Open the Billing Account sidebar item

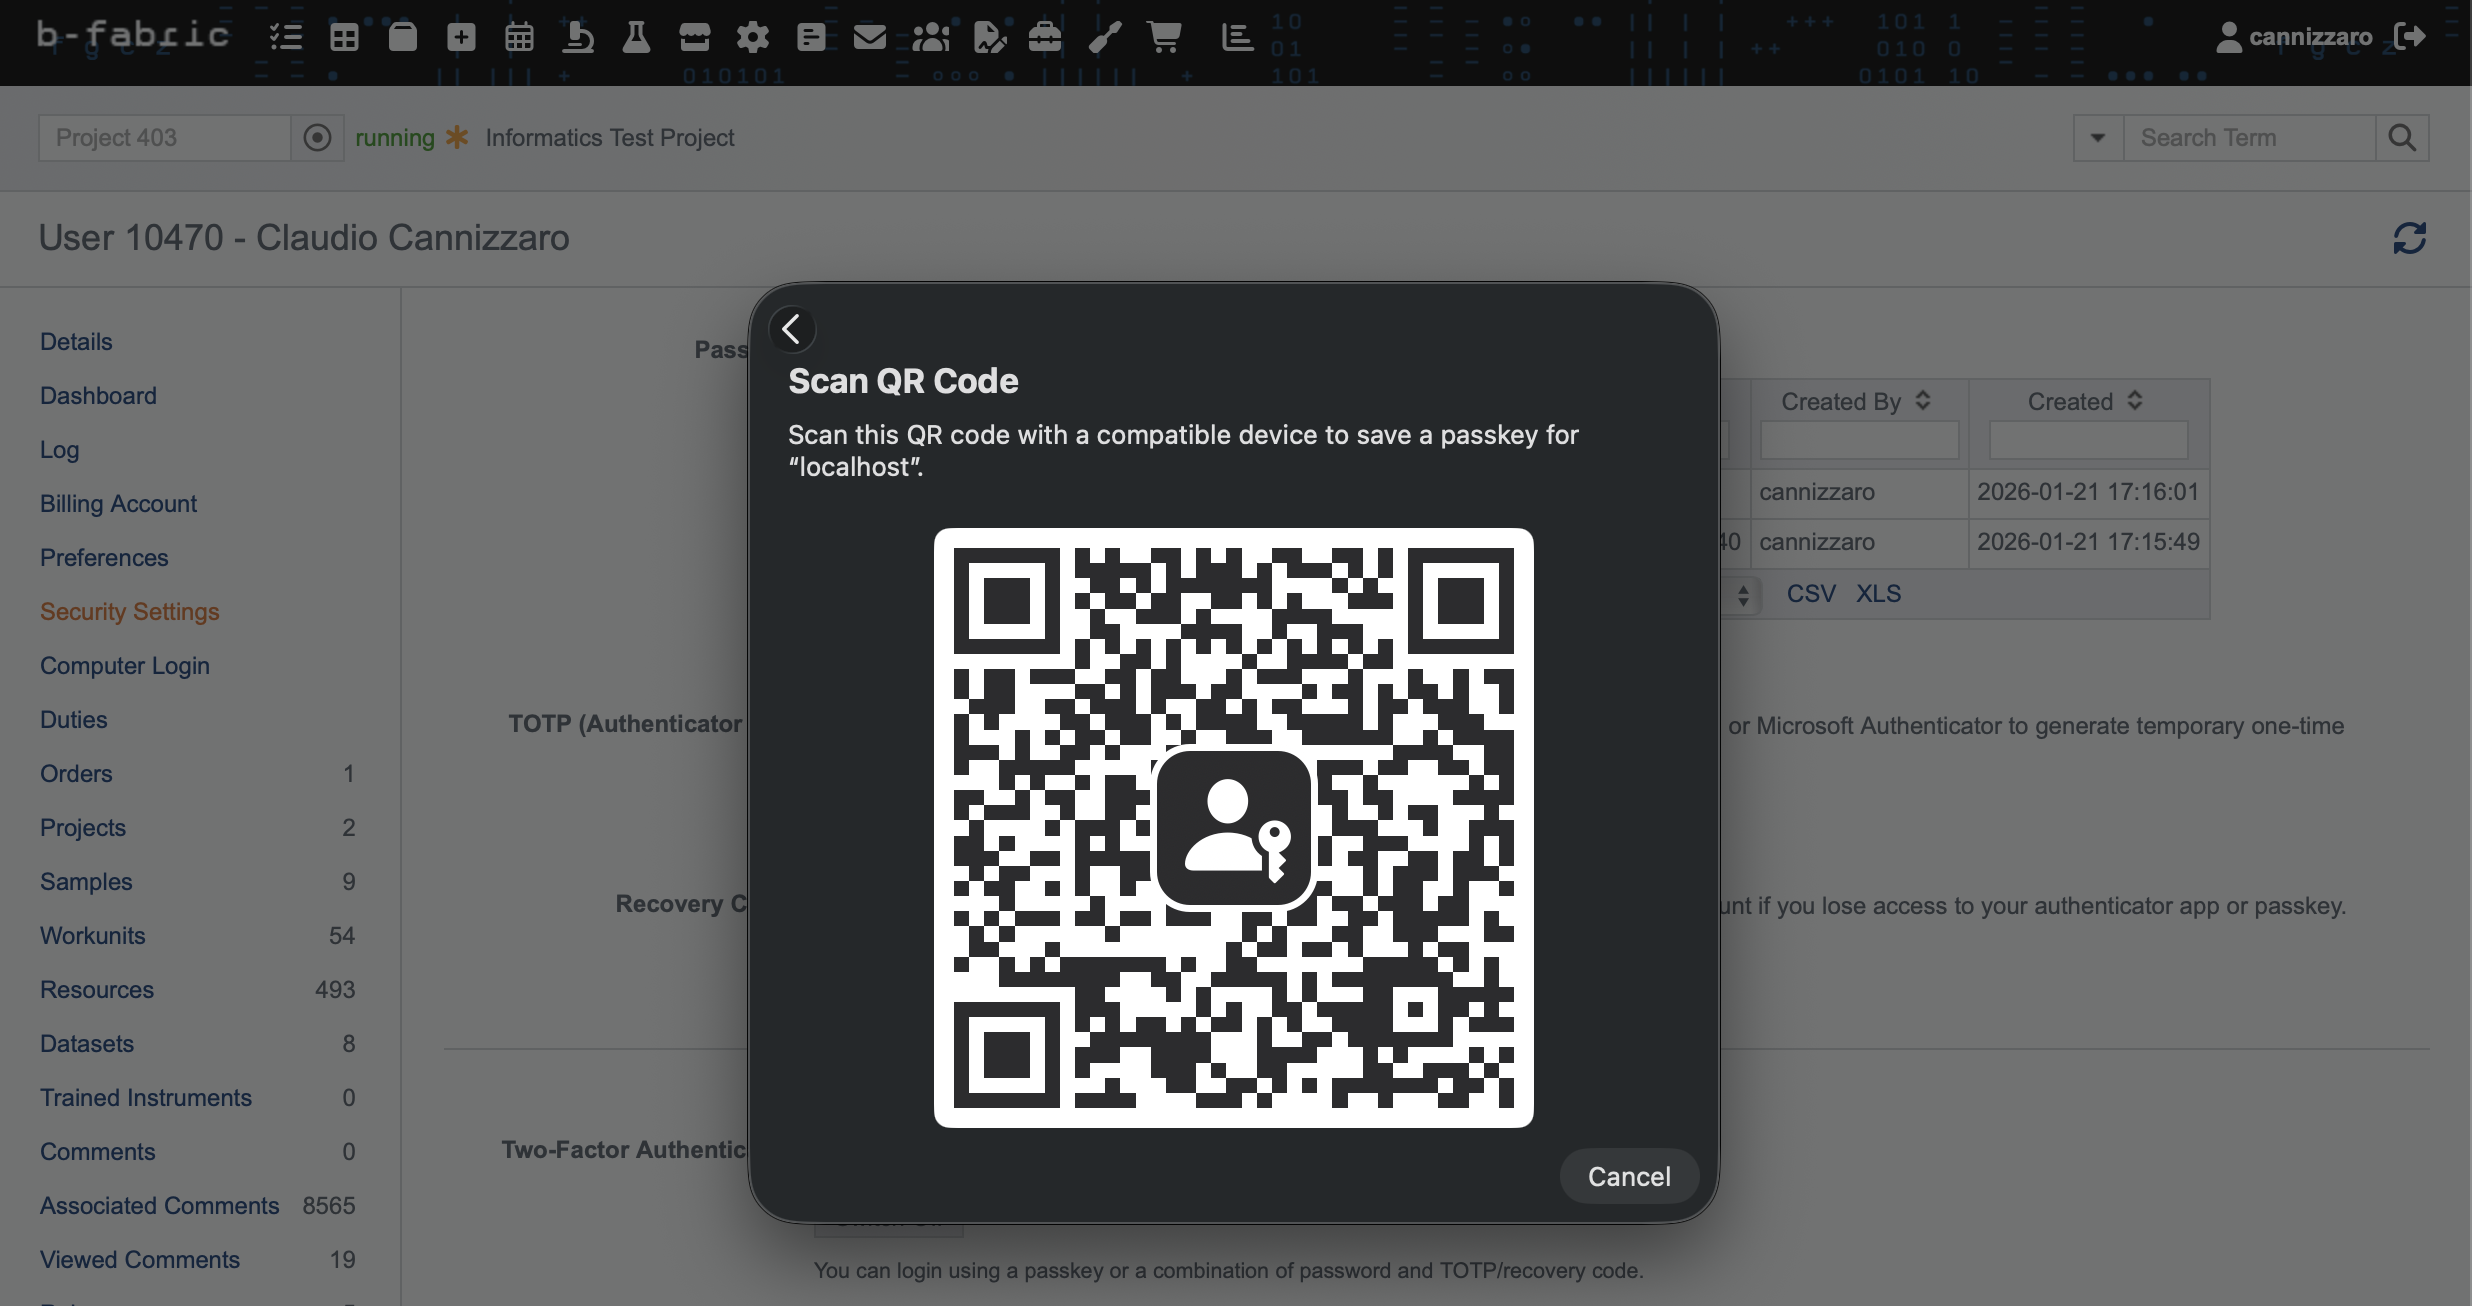[x=118, y=504]
